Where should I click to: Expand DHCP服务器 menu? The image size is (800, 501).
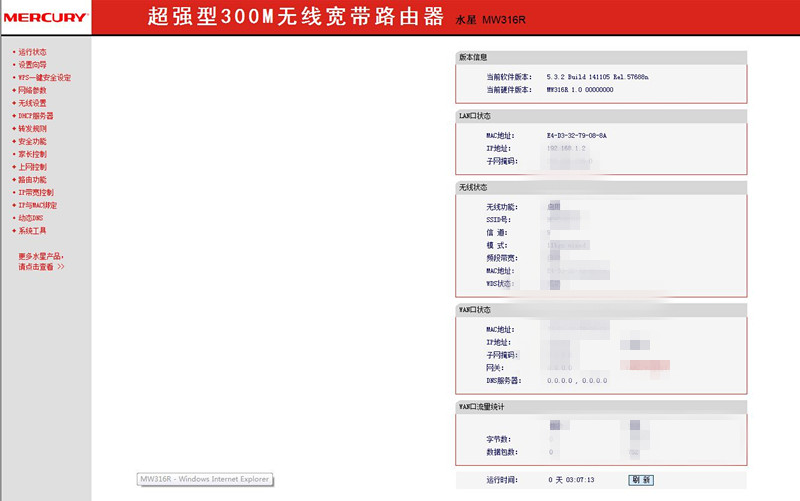(x=36, y=116)
